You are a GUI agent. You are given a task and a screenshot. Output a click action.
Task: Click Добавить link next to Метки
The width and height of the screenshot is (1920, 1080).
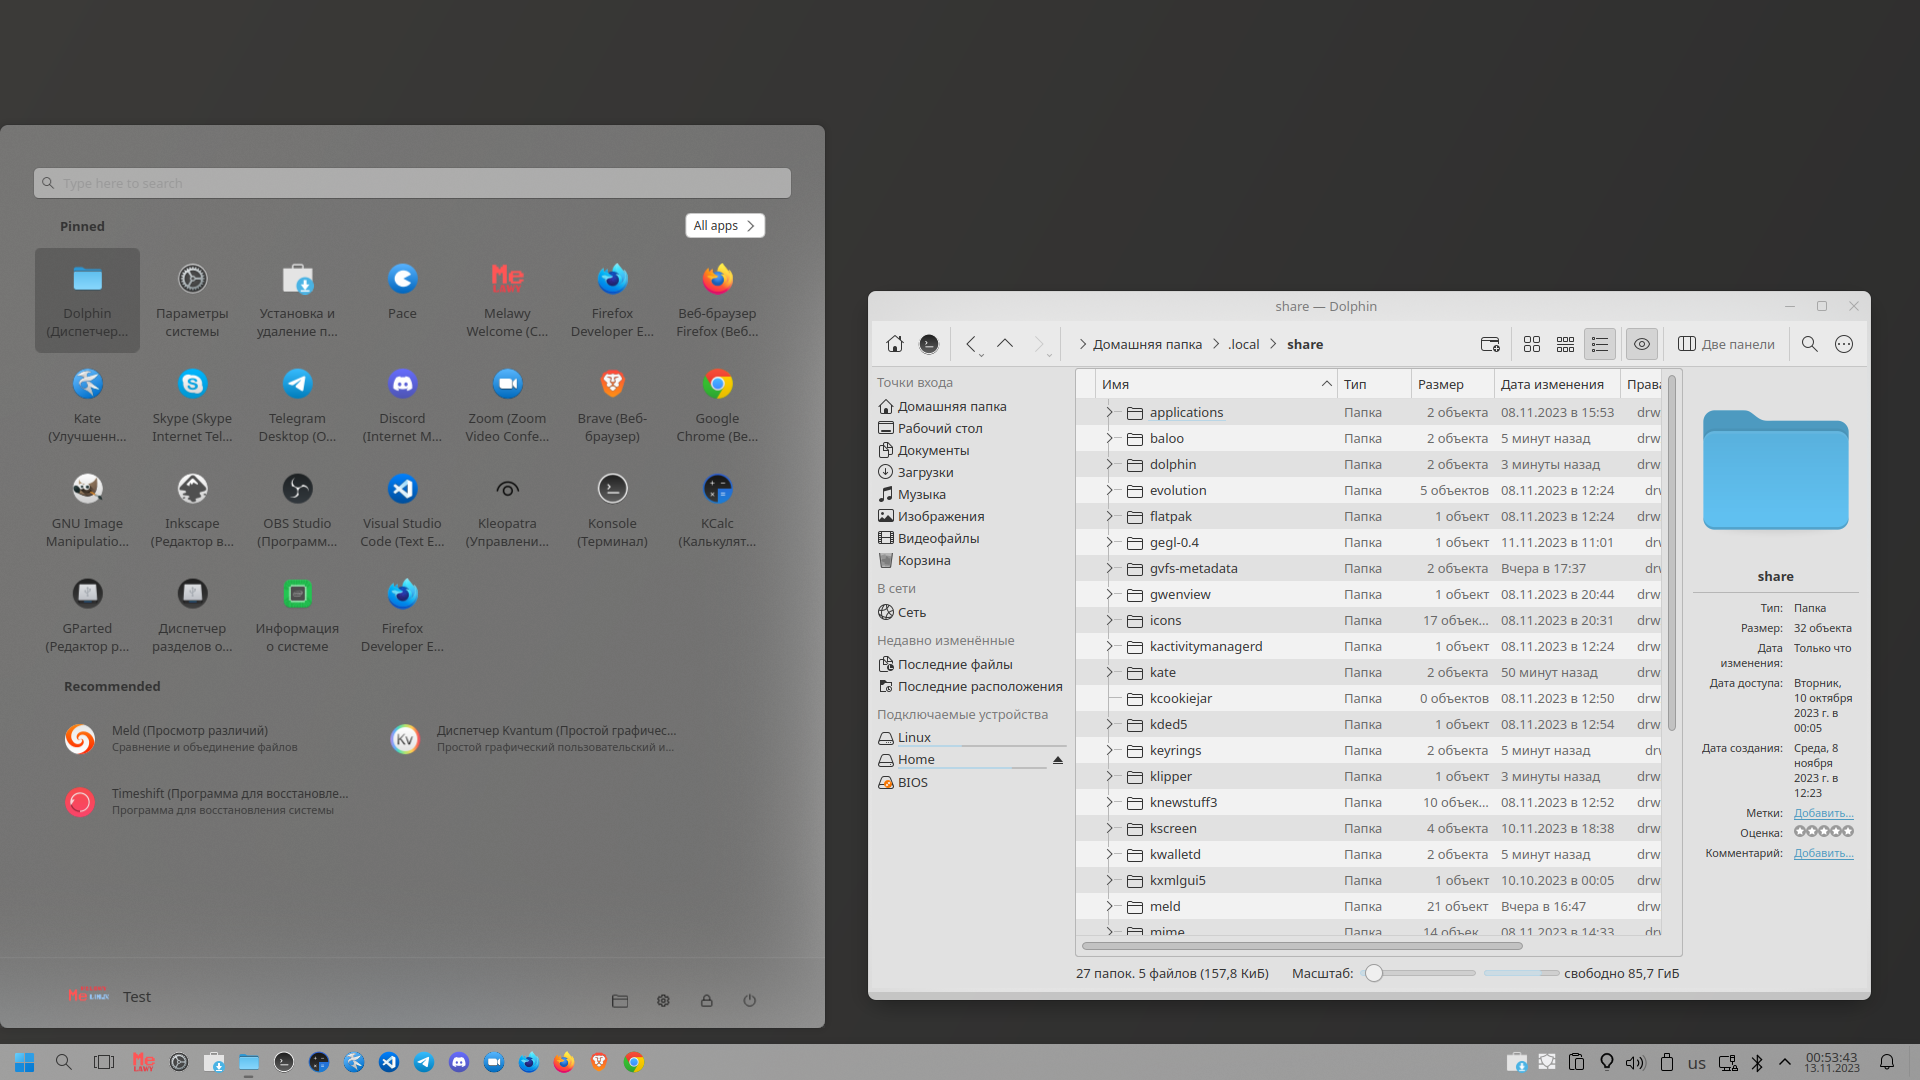point(1823,813)
